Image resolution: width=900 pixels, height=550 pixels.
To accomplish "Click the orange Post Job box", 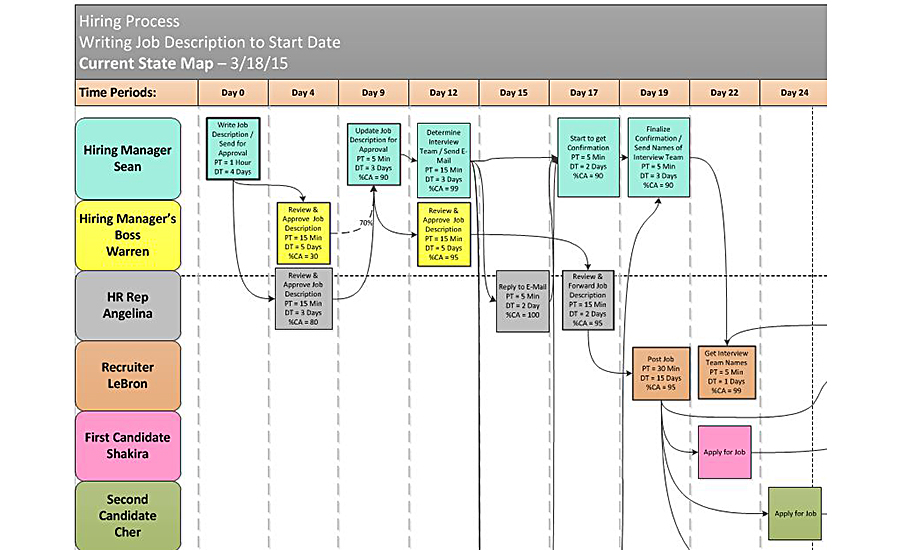I will [x=661, y=373].
